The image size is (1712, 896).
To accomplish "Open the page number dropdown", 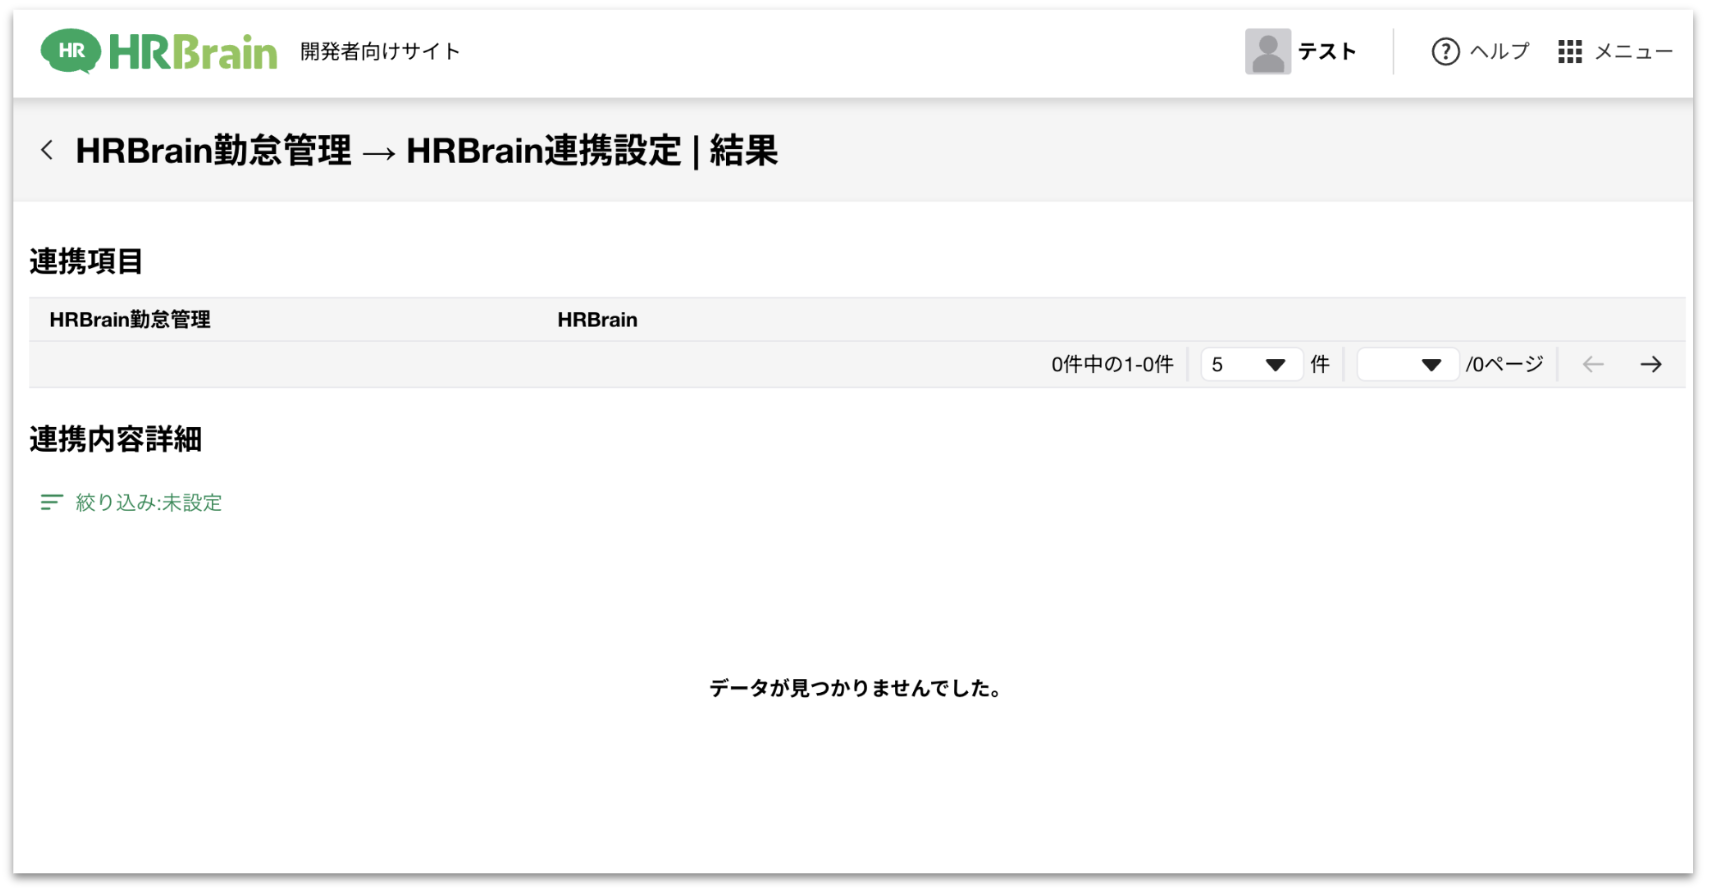I will click(1407, 365).
